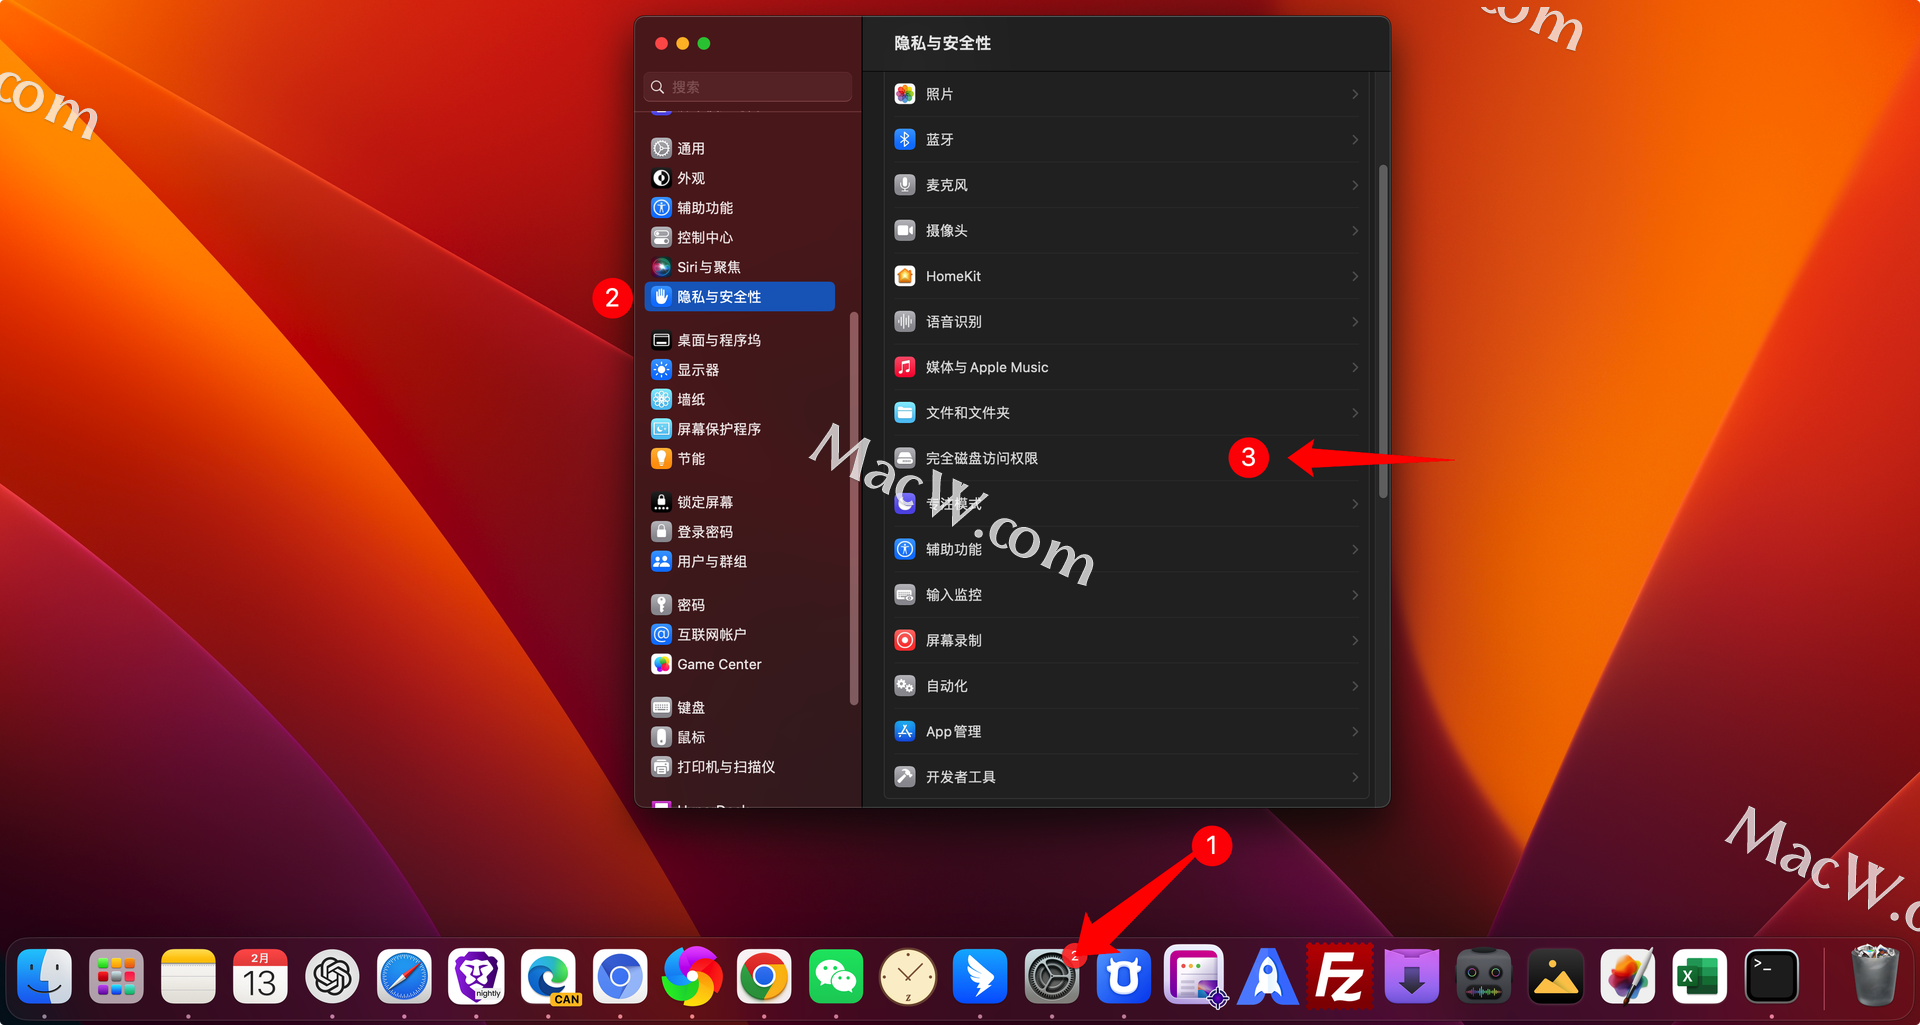Click the 搜索 search field
The image size is (1920, 1025).
748,87
